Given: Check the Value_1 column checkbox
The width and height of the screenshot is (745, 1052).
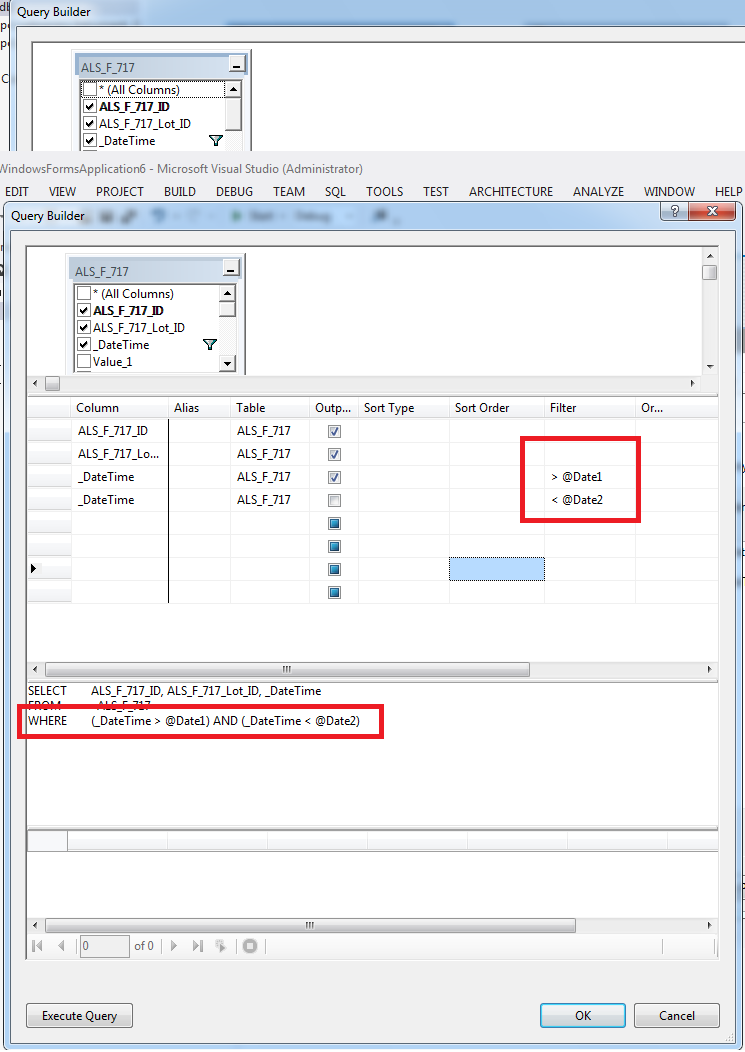Looking at the screenshot, I should (84, 362).
